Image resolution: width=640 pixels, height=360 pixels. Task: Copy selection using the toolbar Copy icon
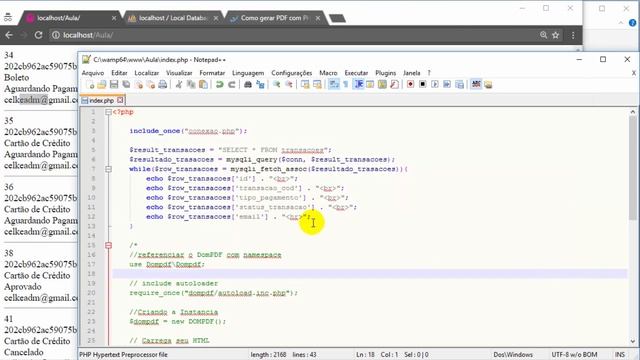191,84
